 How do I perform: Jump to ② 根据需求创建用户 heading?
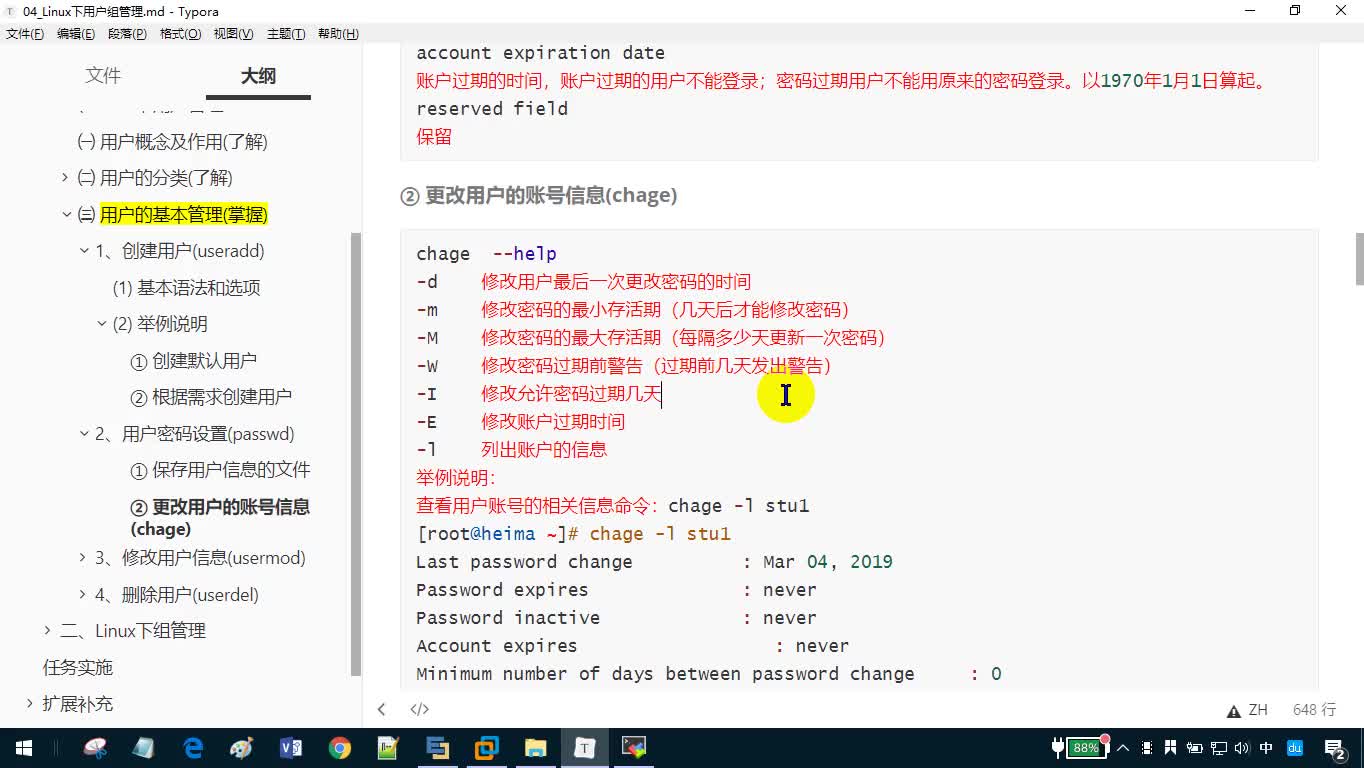tap(211, 397)
